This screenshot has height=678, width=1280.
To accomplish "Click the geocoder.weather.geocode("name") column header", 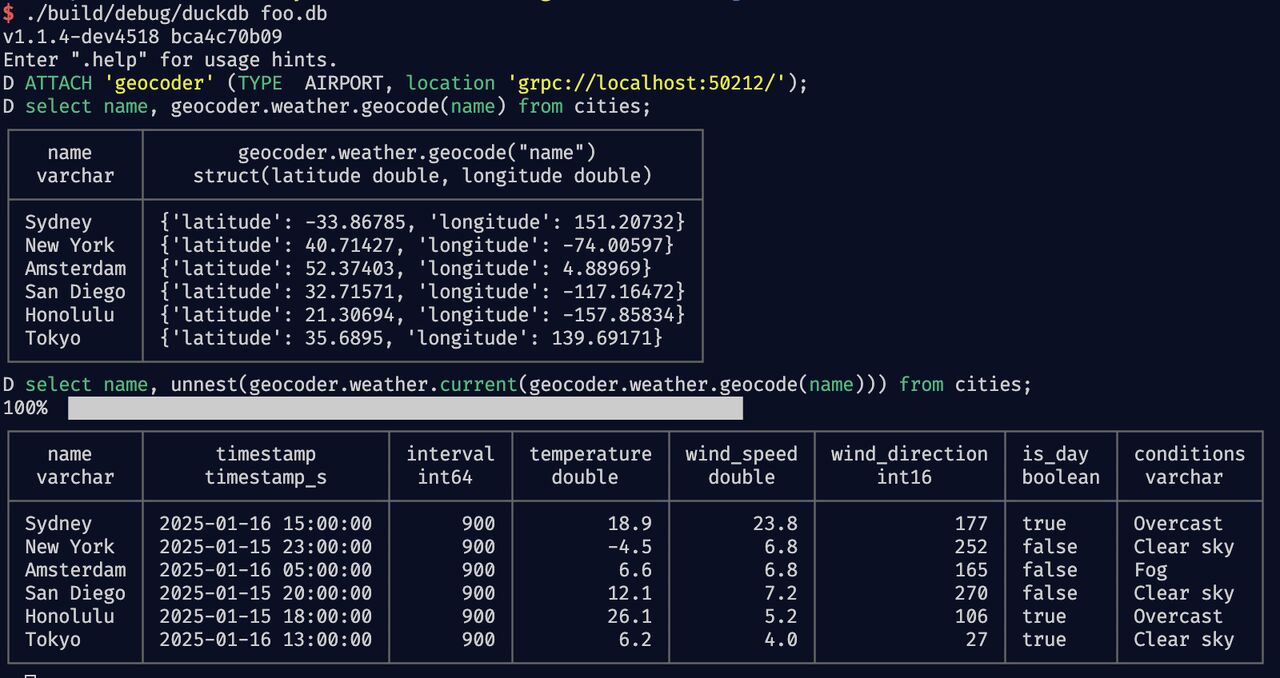I will coord(416,153).
